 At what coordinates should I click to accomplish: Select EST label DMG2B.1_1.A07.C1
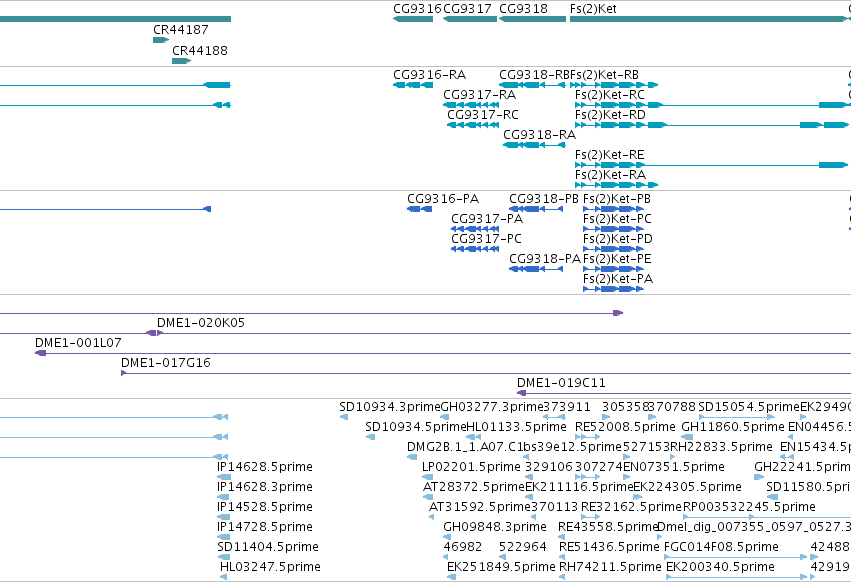465,447
